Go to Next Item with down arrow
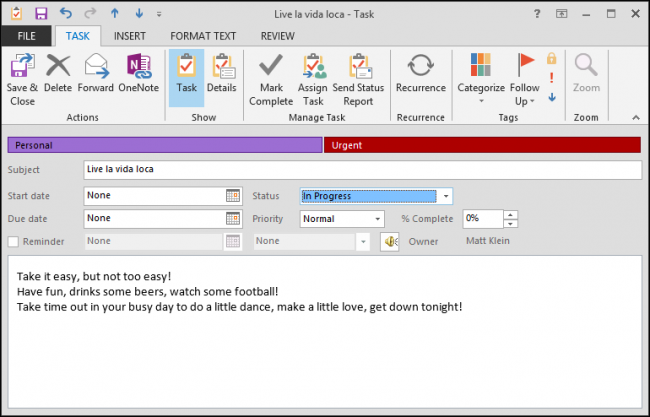The height and width of the screenshot is (417, 650). (139, 14)
